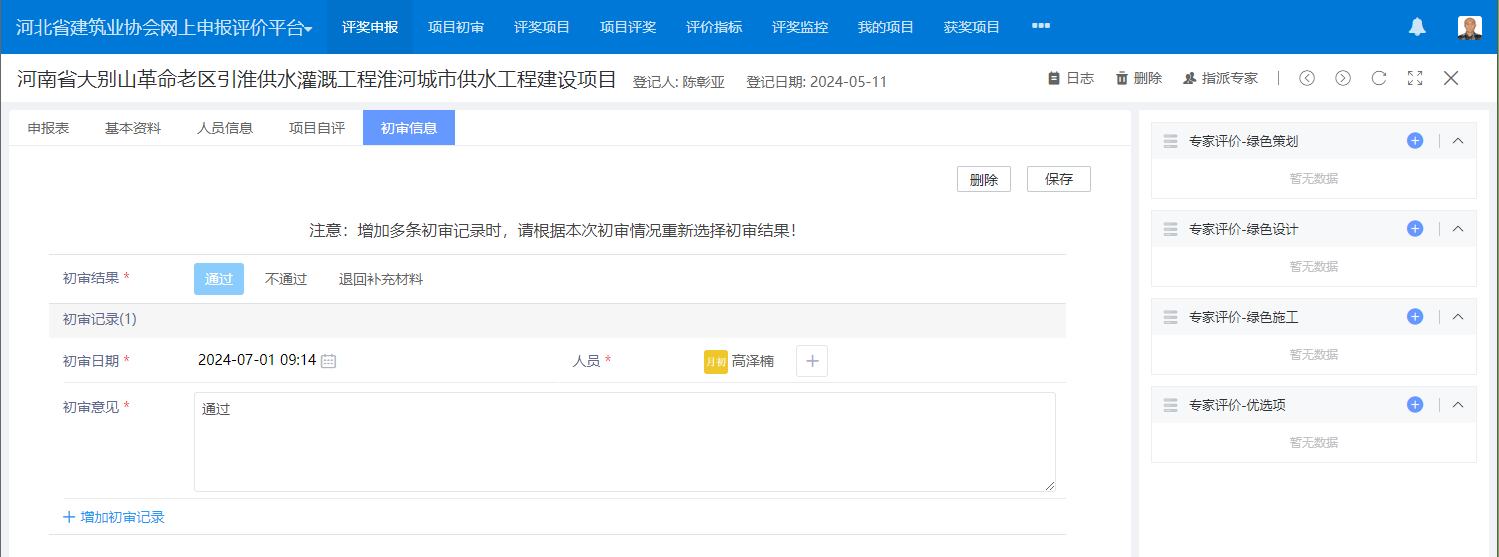This screenshot has height=557, width=1499.
Task: Select 通过 as 初审结果
Action: (219, 279)
